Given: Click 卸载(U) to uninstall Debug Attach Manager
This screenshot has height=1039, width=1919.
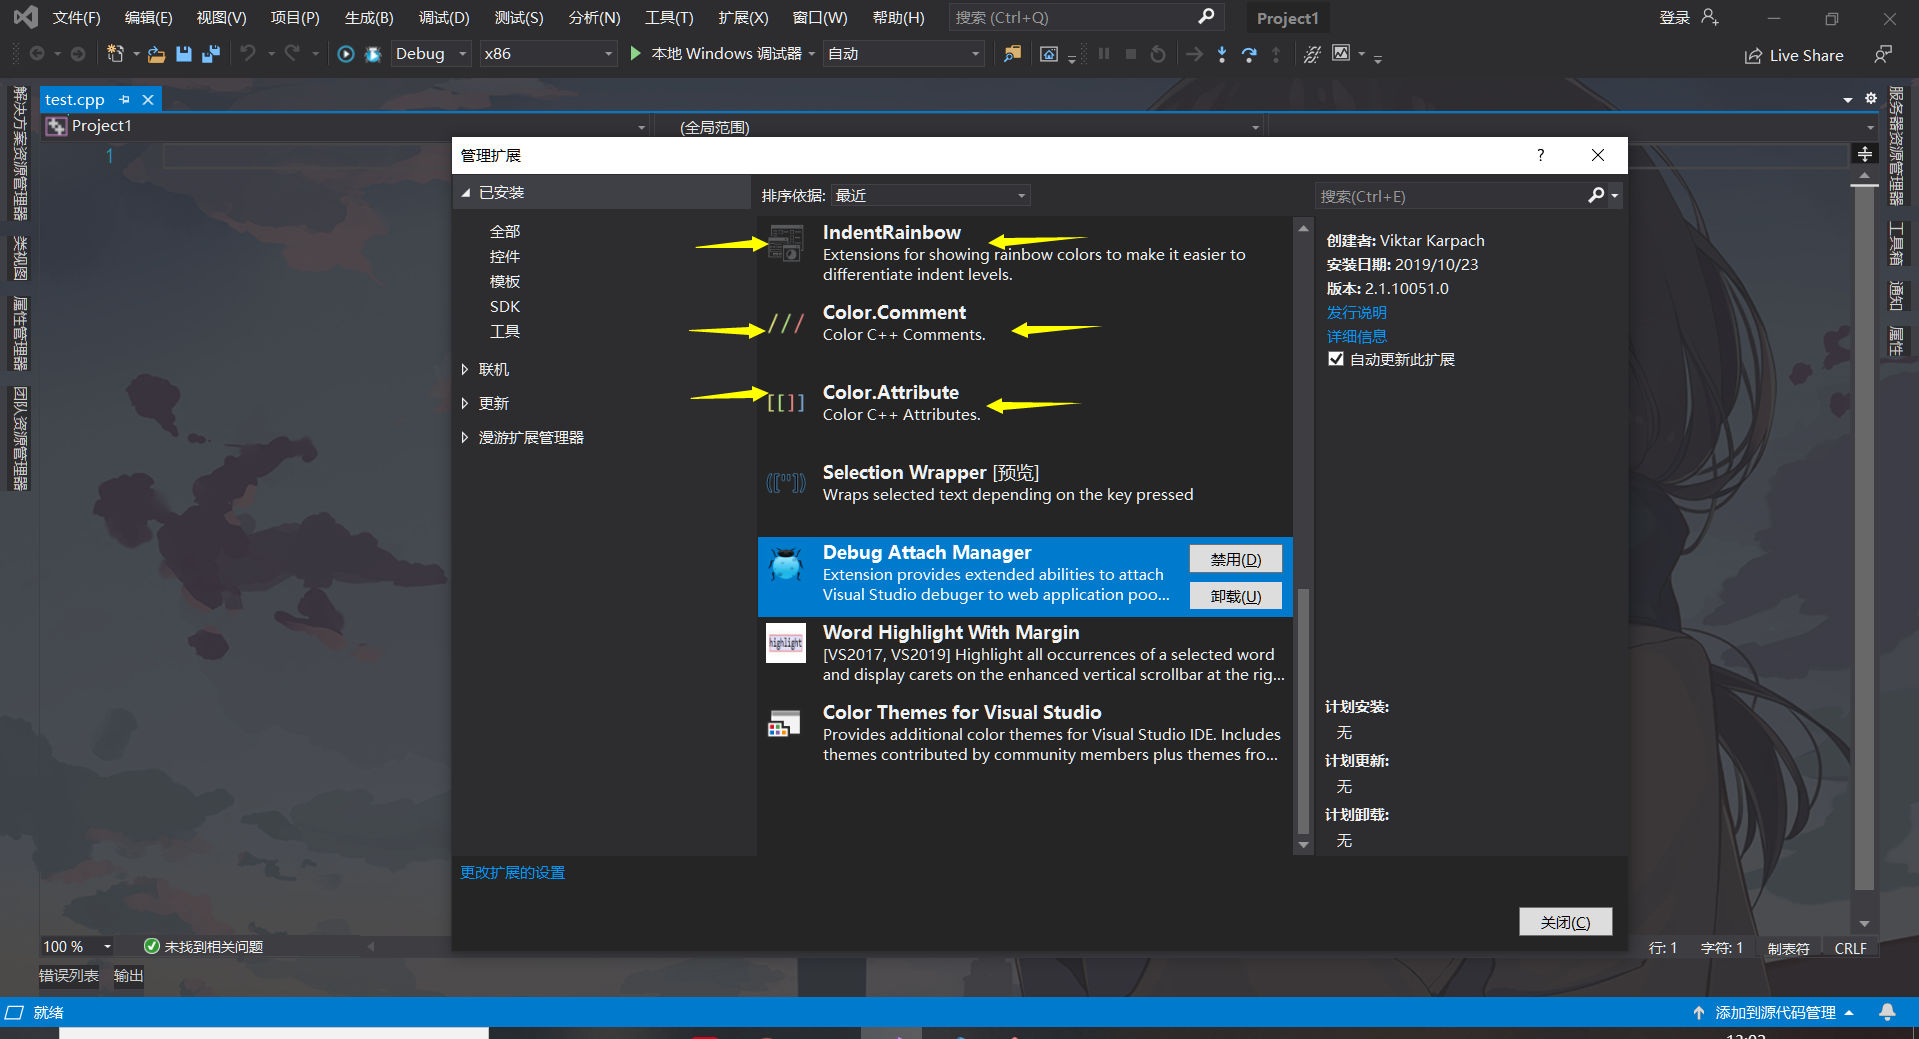Looking at the screenshot, I should 1235,595.
